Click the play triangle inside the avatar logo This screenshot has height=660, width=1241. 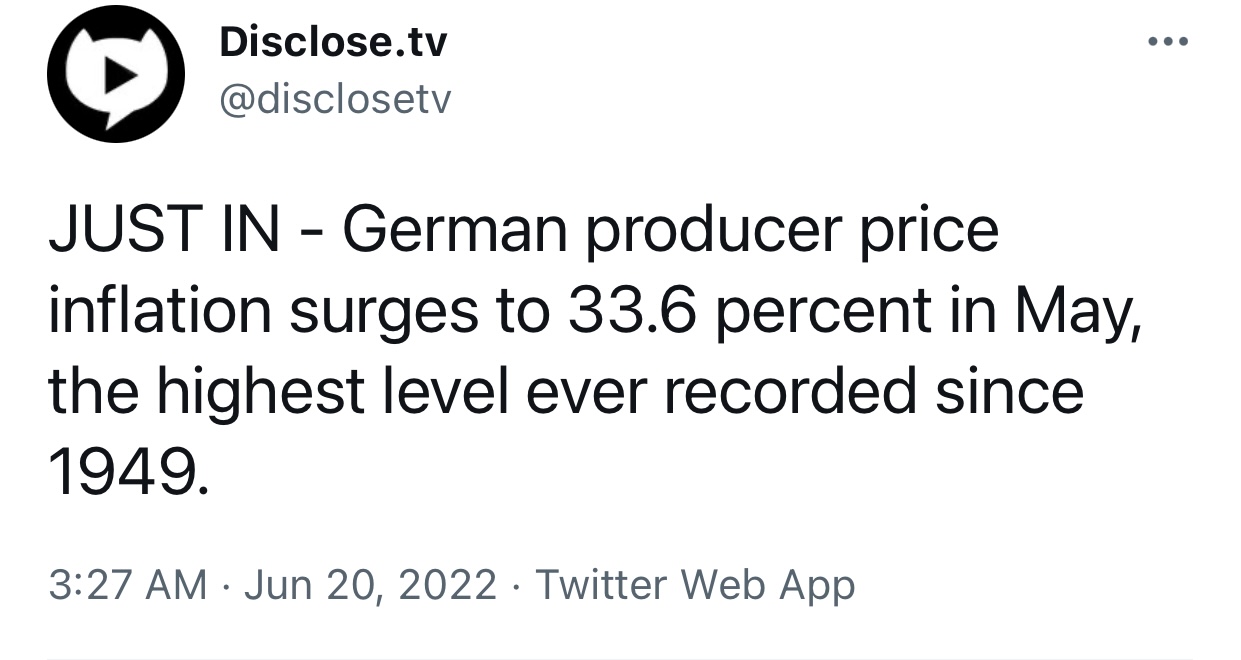[x=120, y=75]
